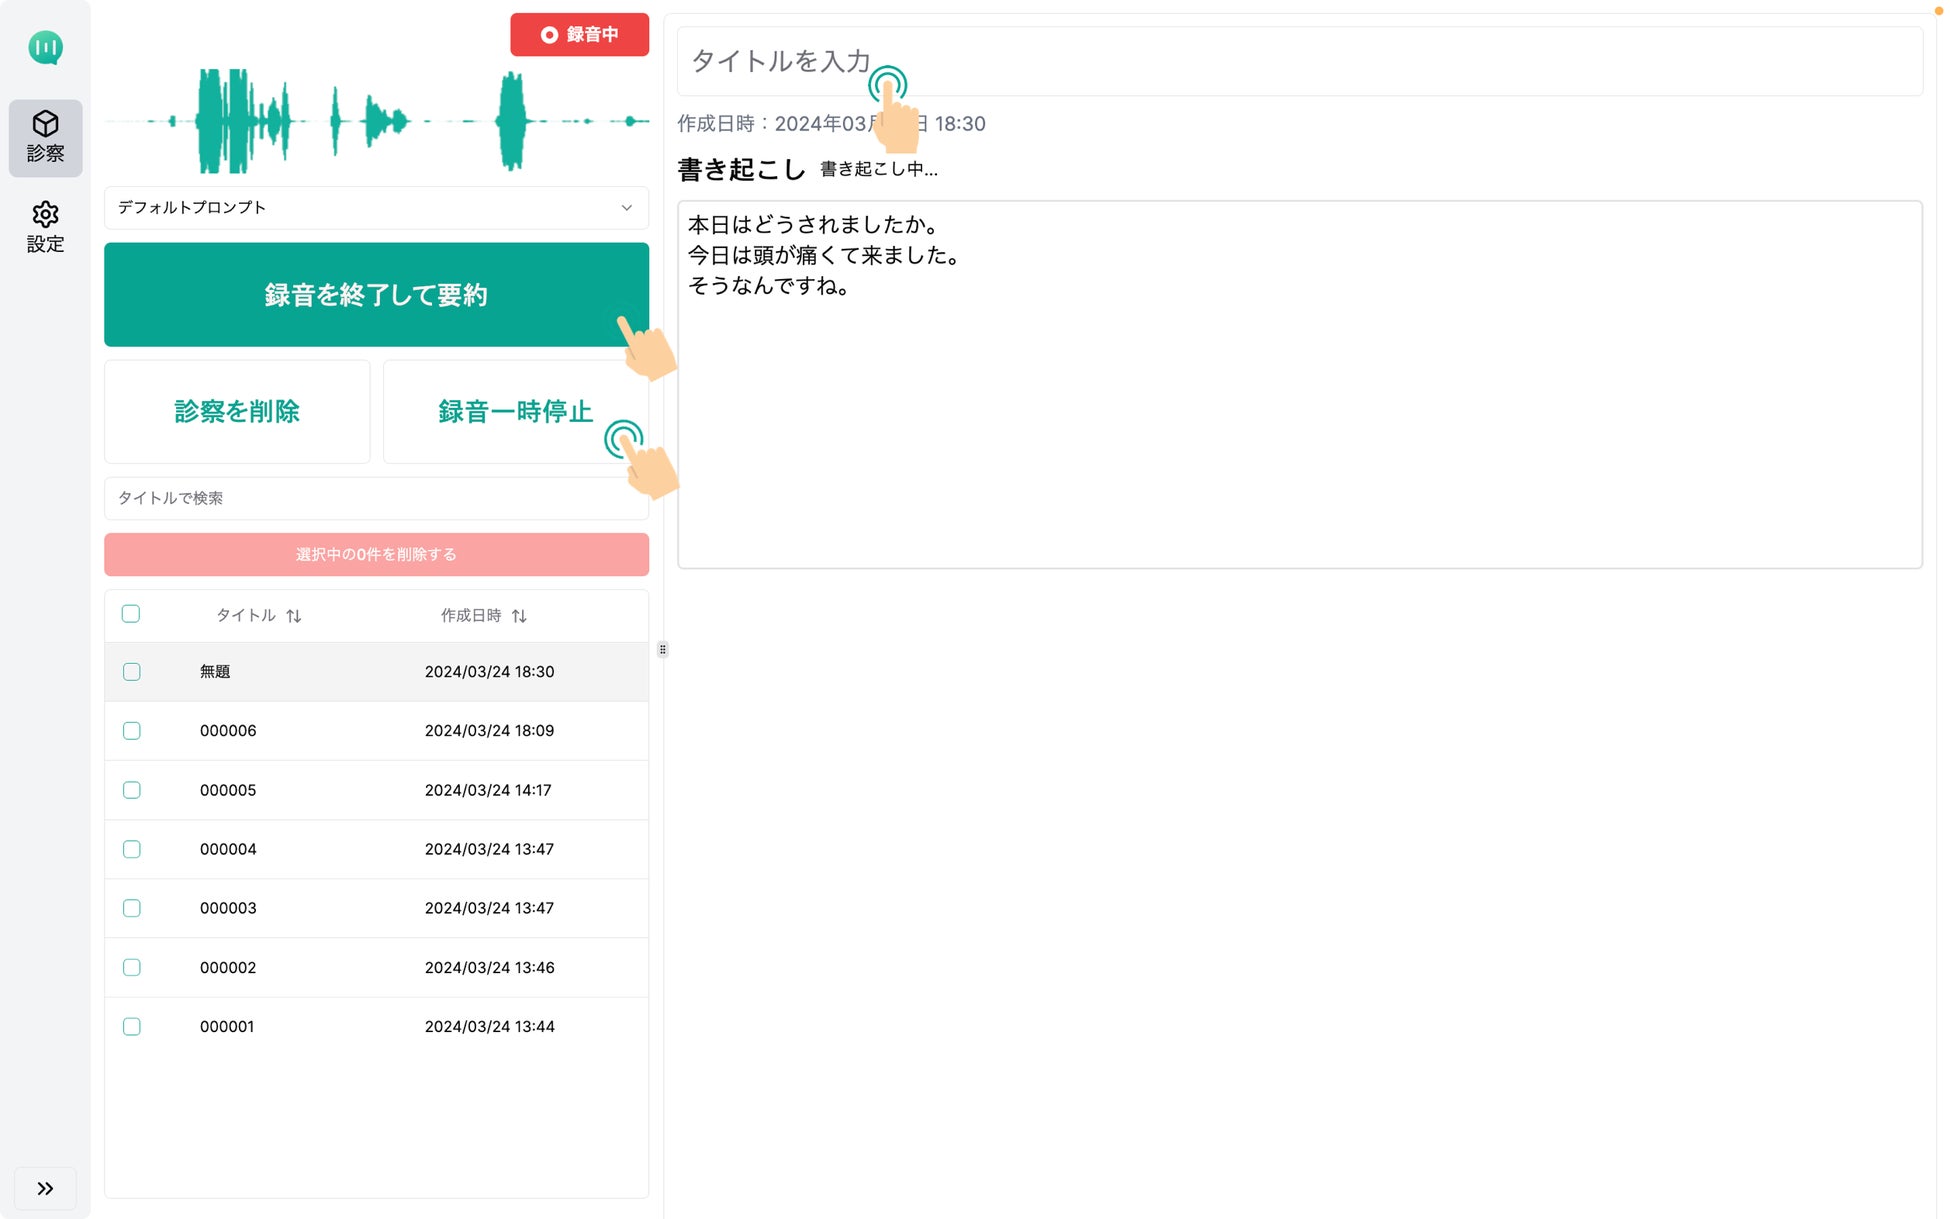The height and width of the screenshot is (1219, 1950).
Task: Open the 診察 sidebar section
Action: coord(45,137)
